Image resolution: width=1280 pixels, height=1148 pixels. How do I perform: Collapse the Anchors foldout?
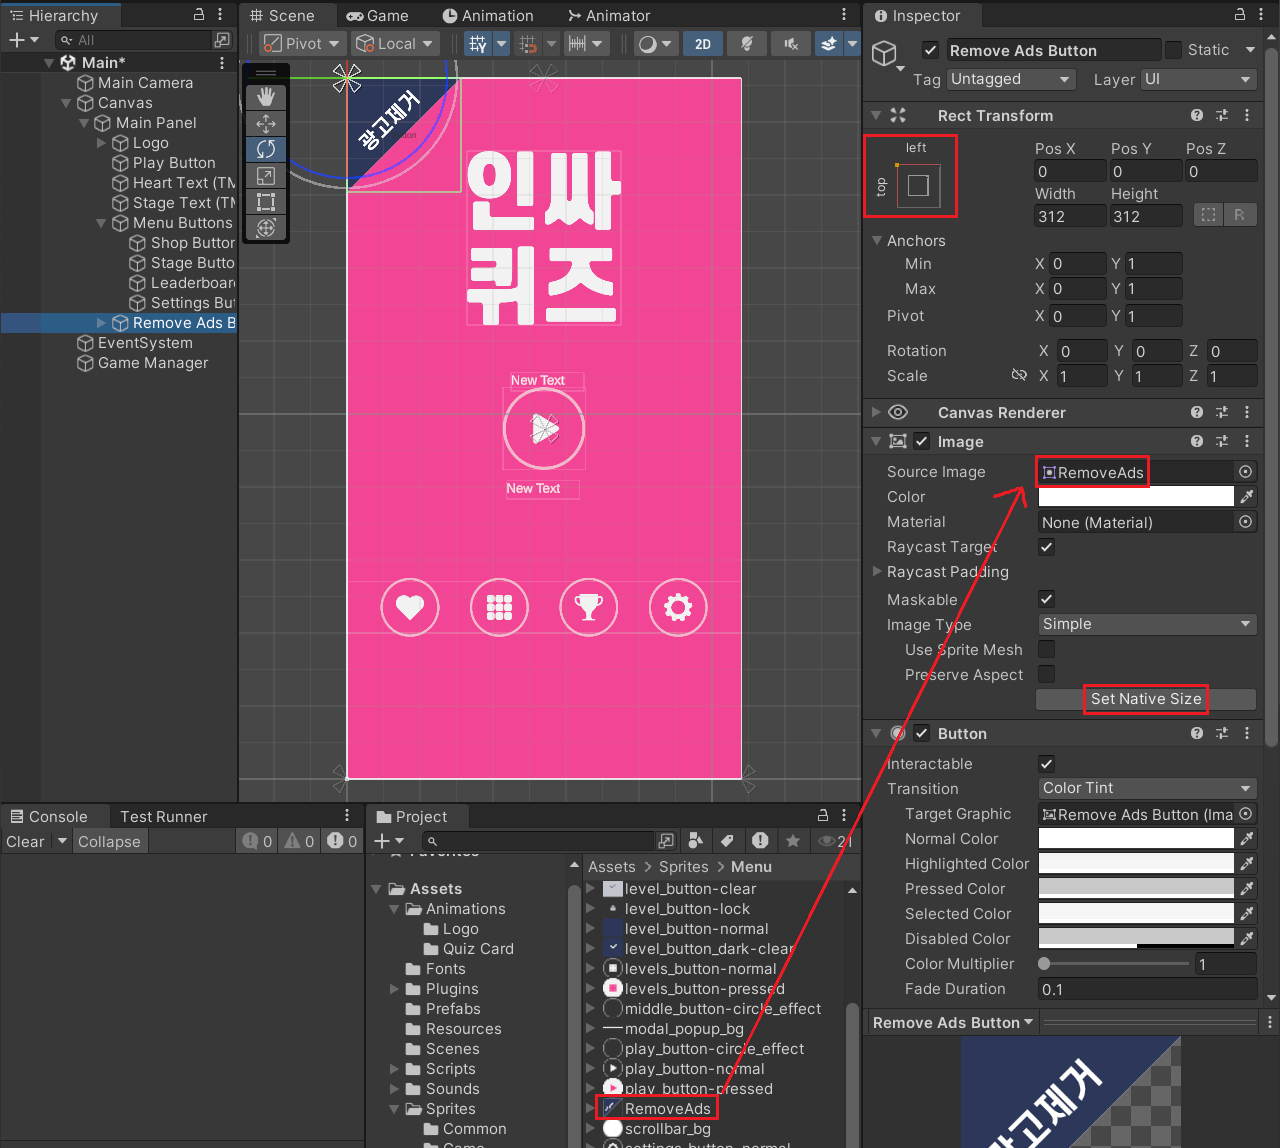pyautogui.click(x=877, y=241)
